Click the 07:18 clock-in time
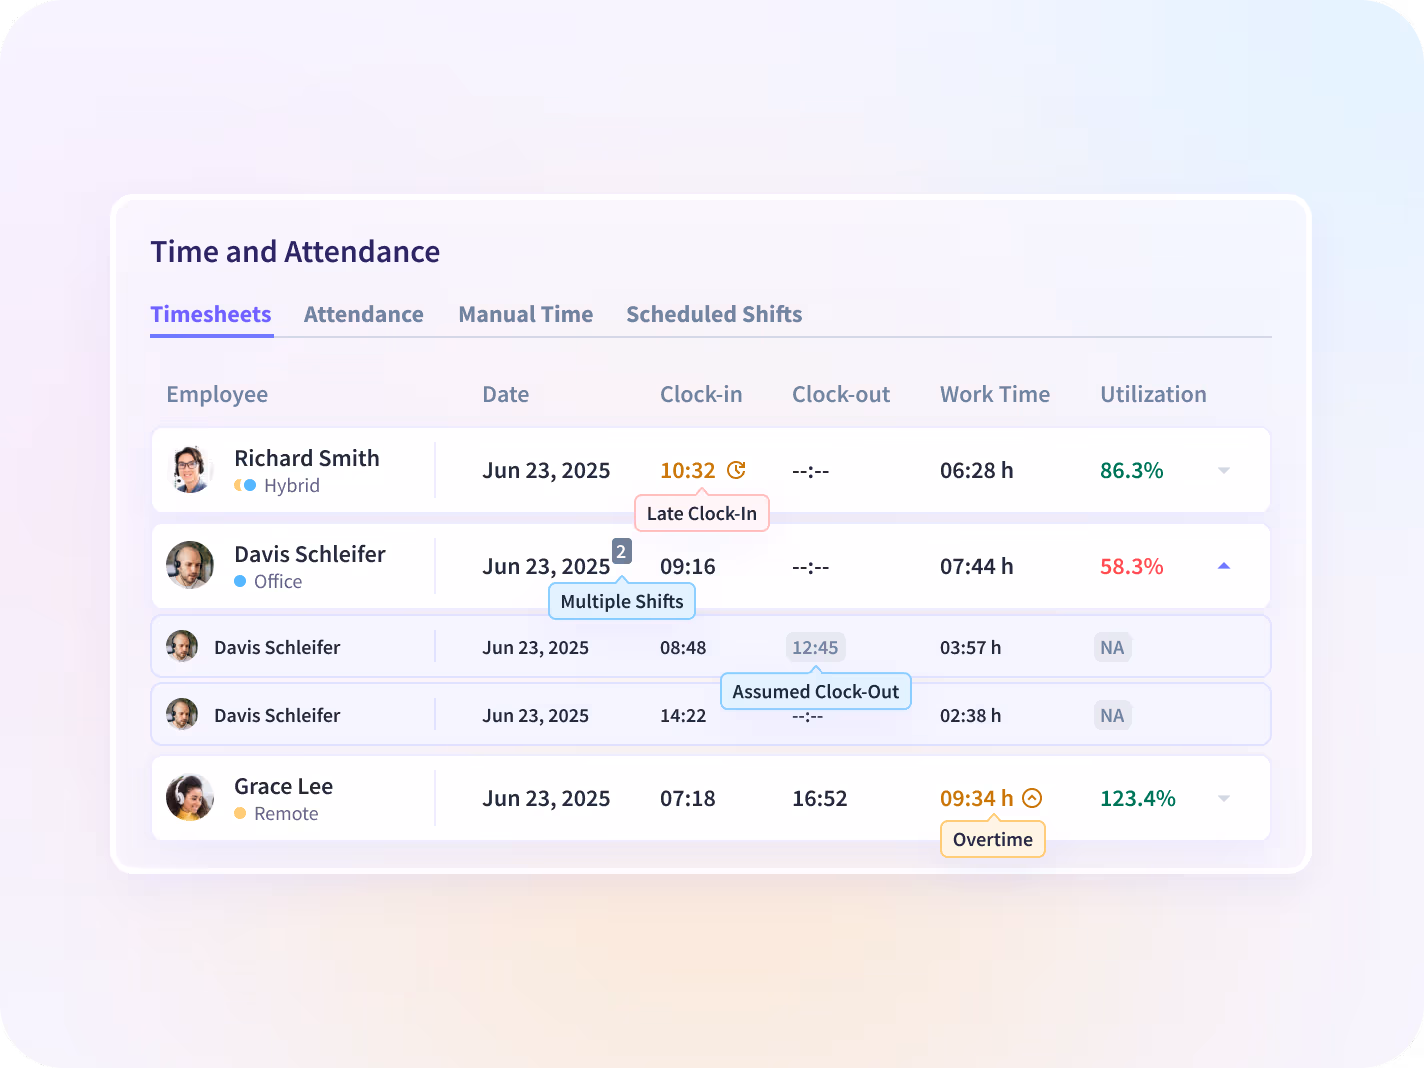This screenshot has width=1424, height=1068. point(688,798)
